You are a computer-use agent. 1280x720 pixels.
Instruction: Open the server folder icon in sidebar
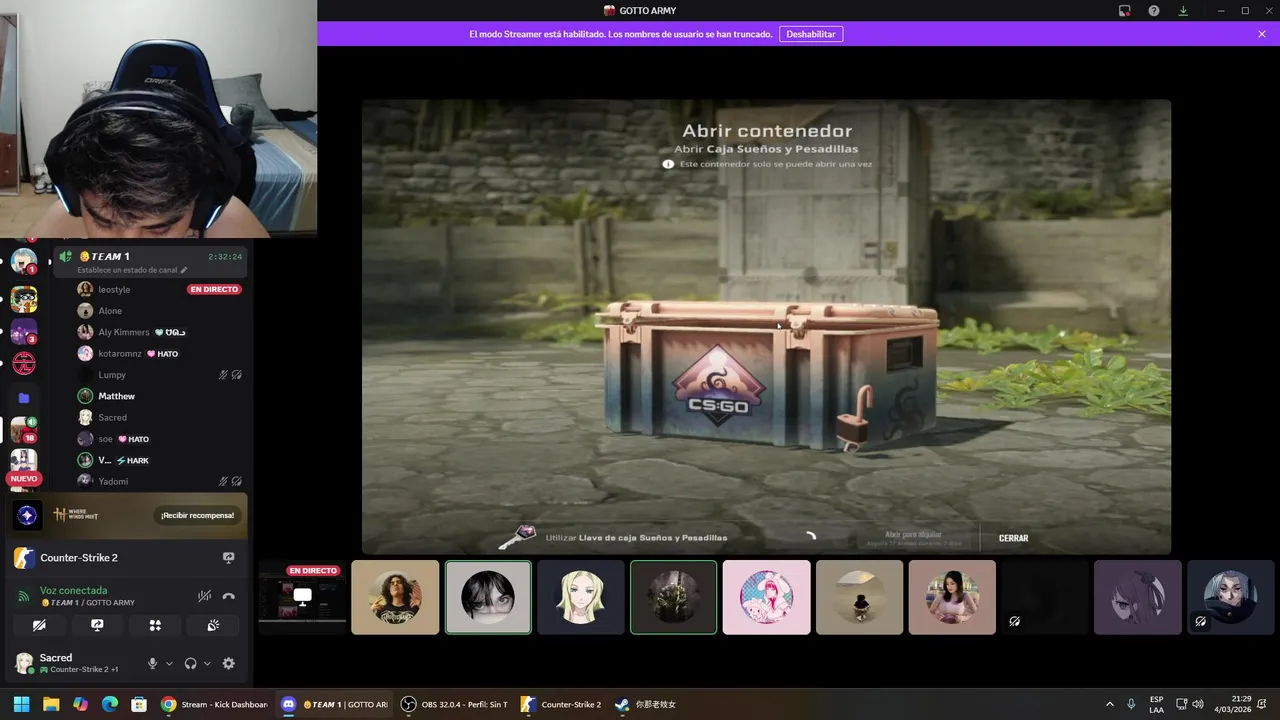click(x=24, y=398)
